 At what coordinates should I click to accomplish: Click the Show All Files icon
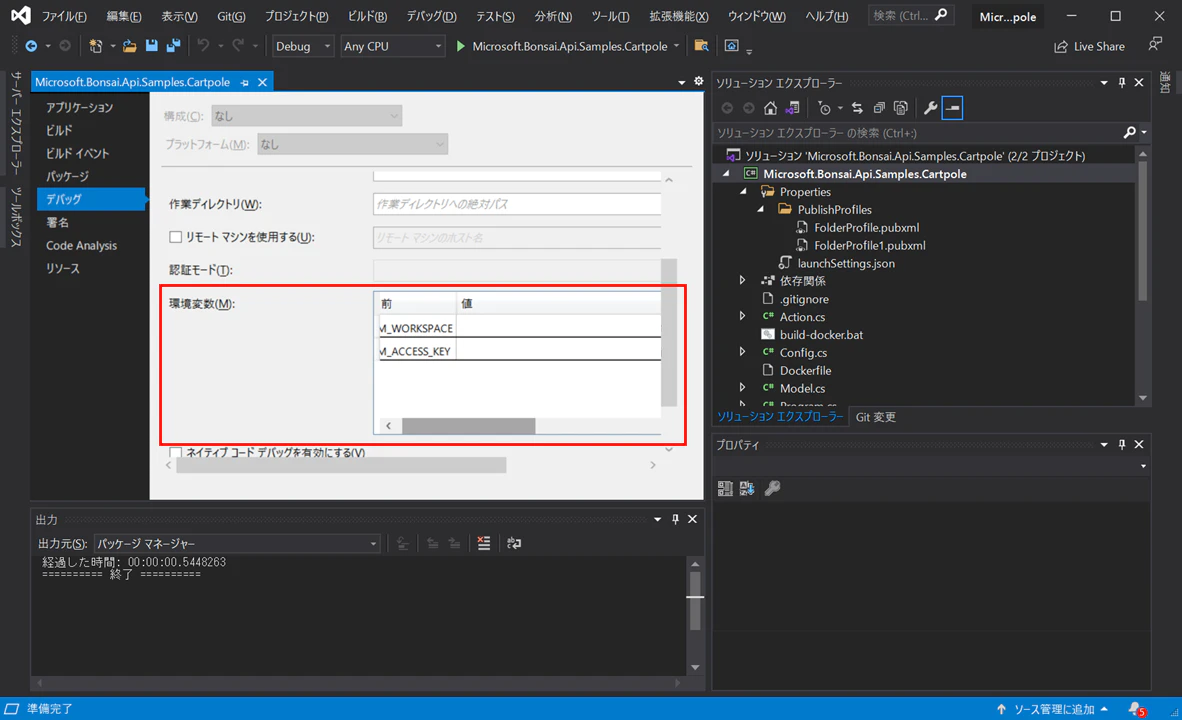901,108
